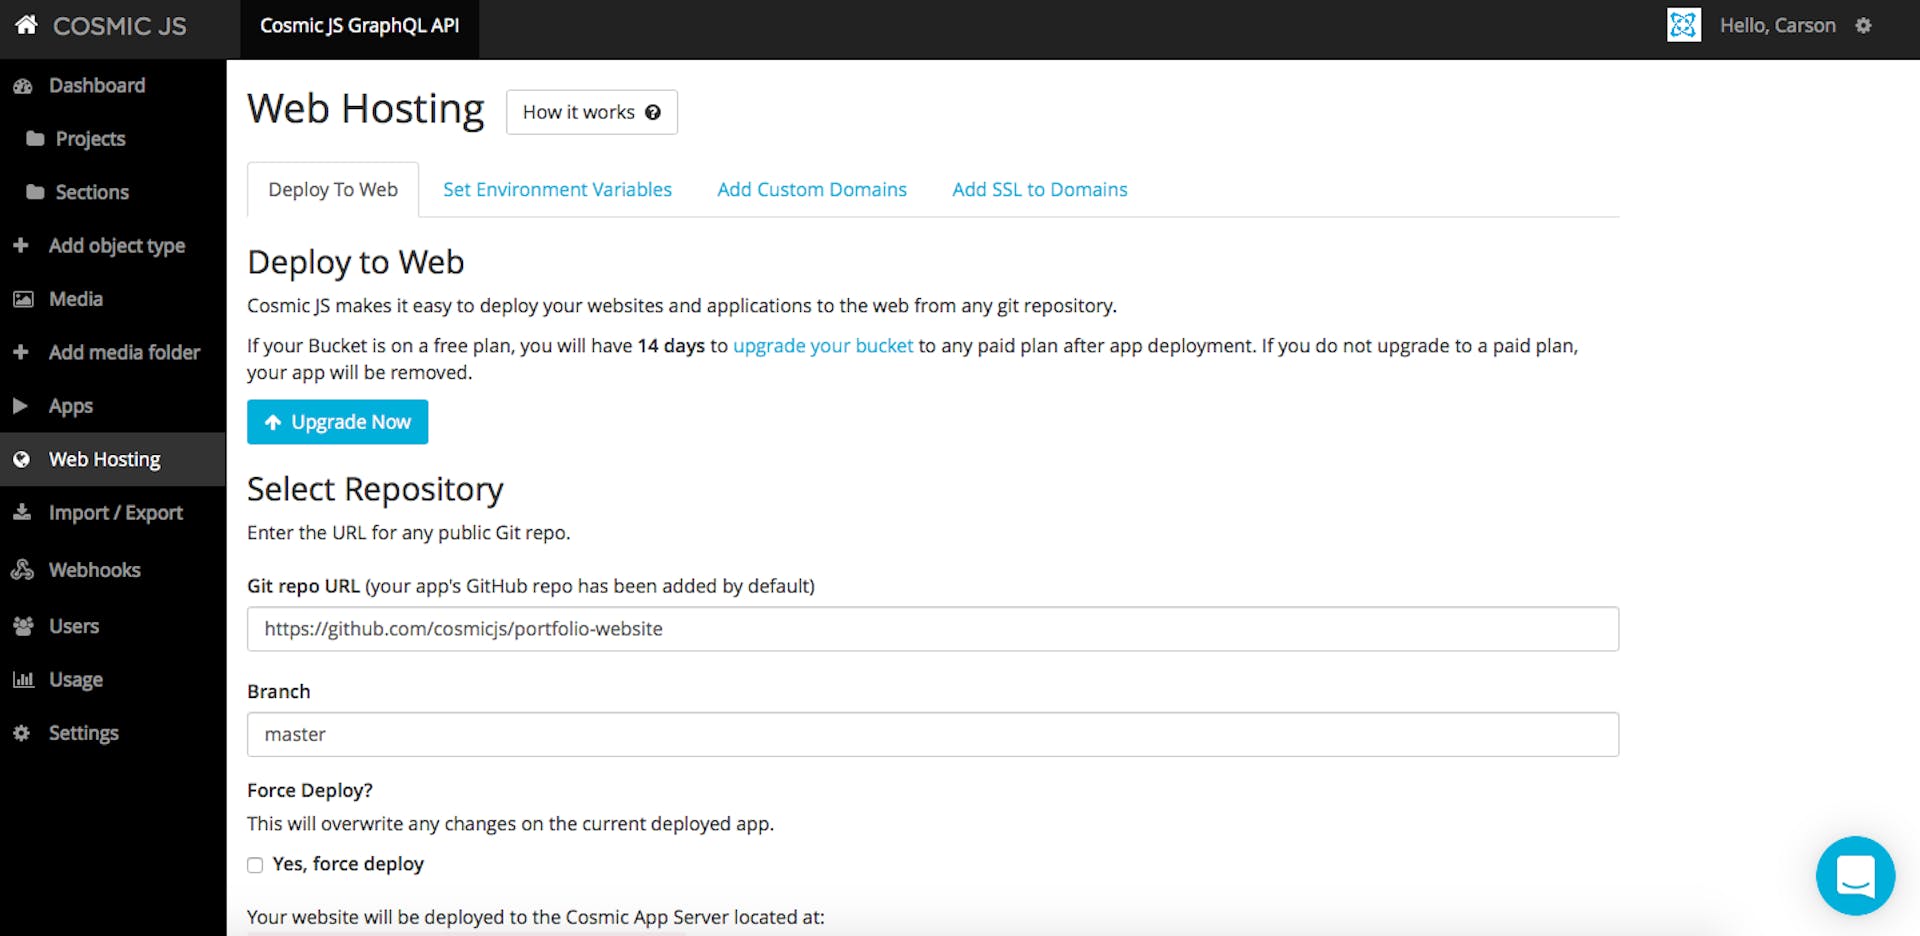Click the home icon next to COSMIC JS
Screen dimensions: 1920x936
coord(25,25)
